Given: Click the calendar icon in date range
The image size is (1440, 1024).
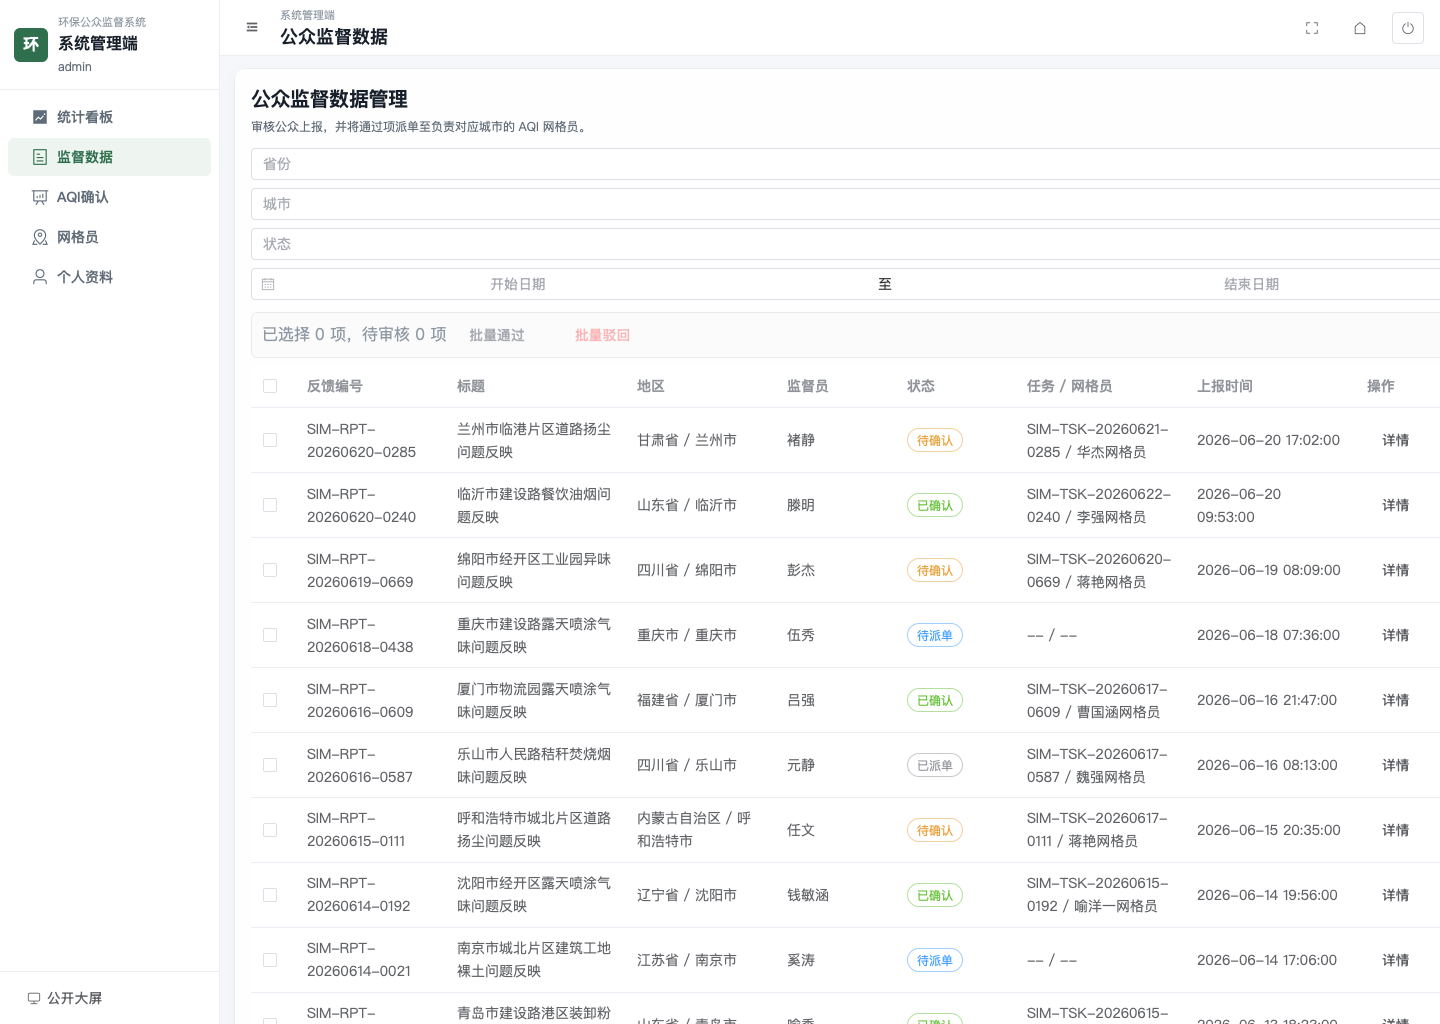Looking at the screenshot, I should click(268, 284).
